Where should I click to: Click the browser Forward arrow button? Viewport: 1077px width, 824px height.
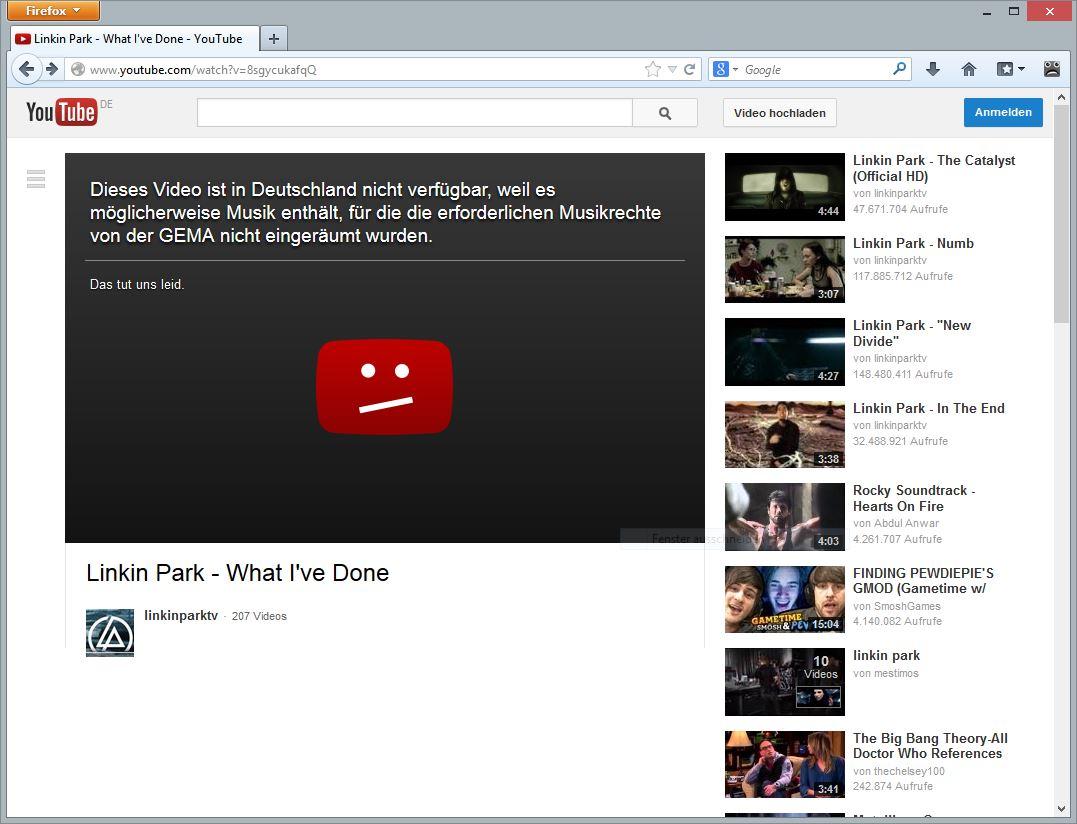(52, 69)
